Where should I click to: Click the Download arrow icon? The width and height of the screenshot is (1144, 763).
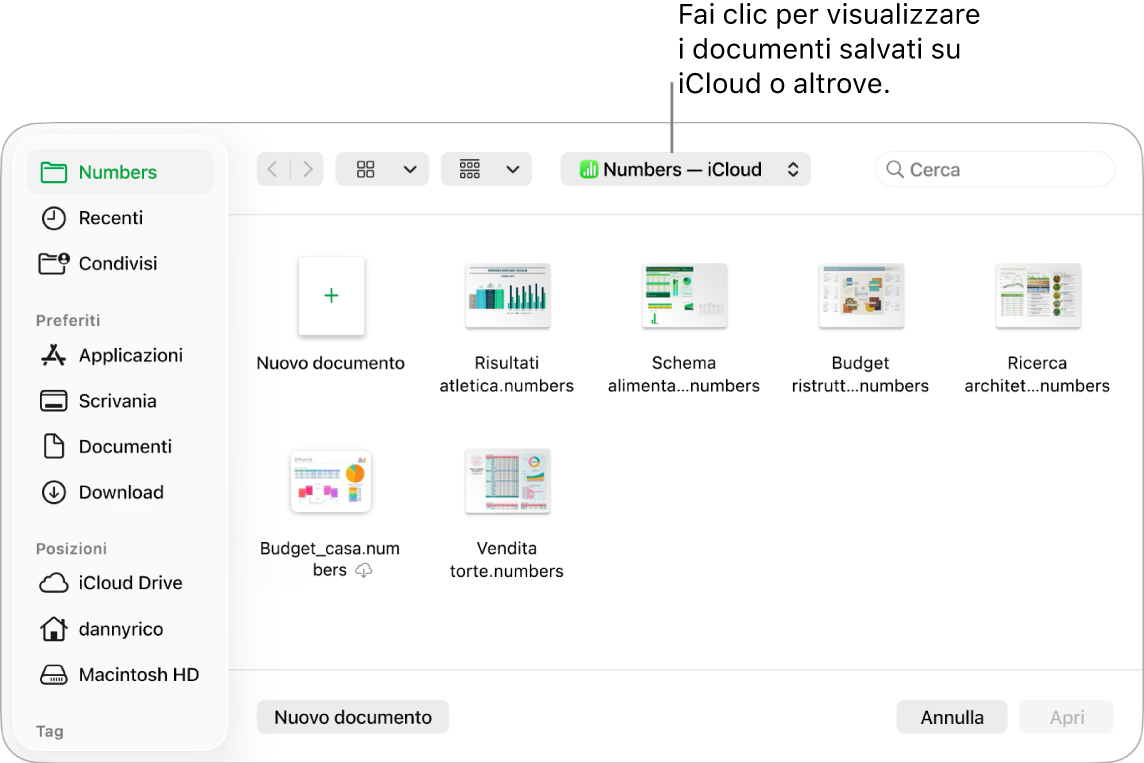53,492
